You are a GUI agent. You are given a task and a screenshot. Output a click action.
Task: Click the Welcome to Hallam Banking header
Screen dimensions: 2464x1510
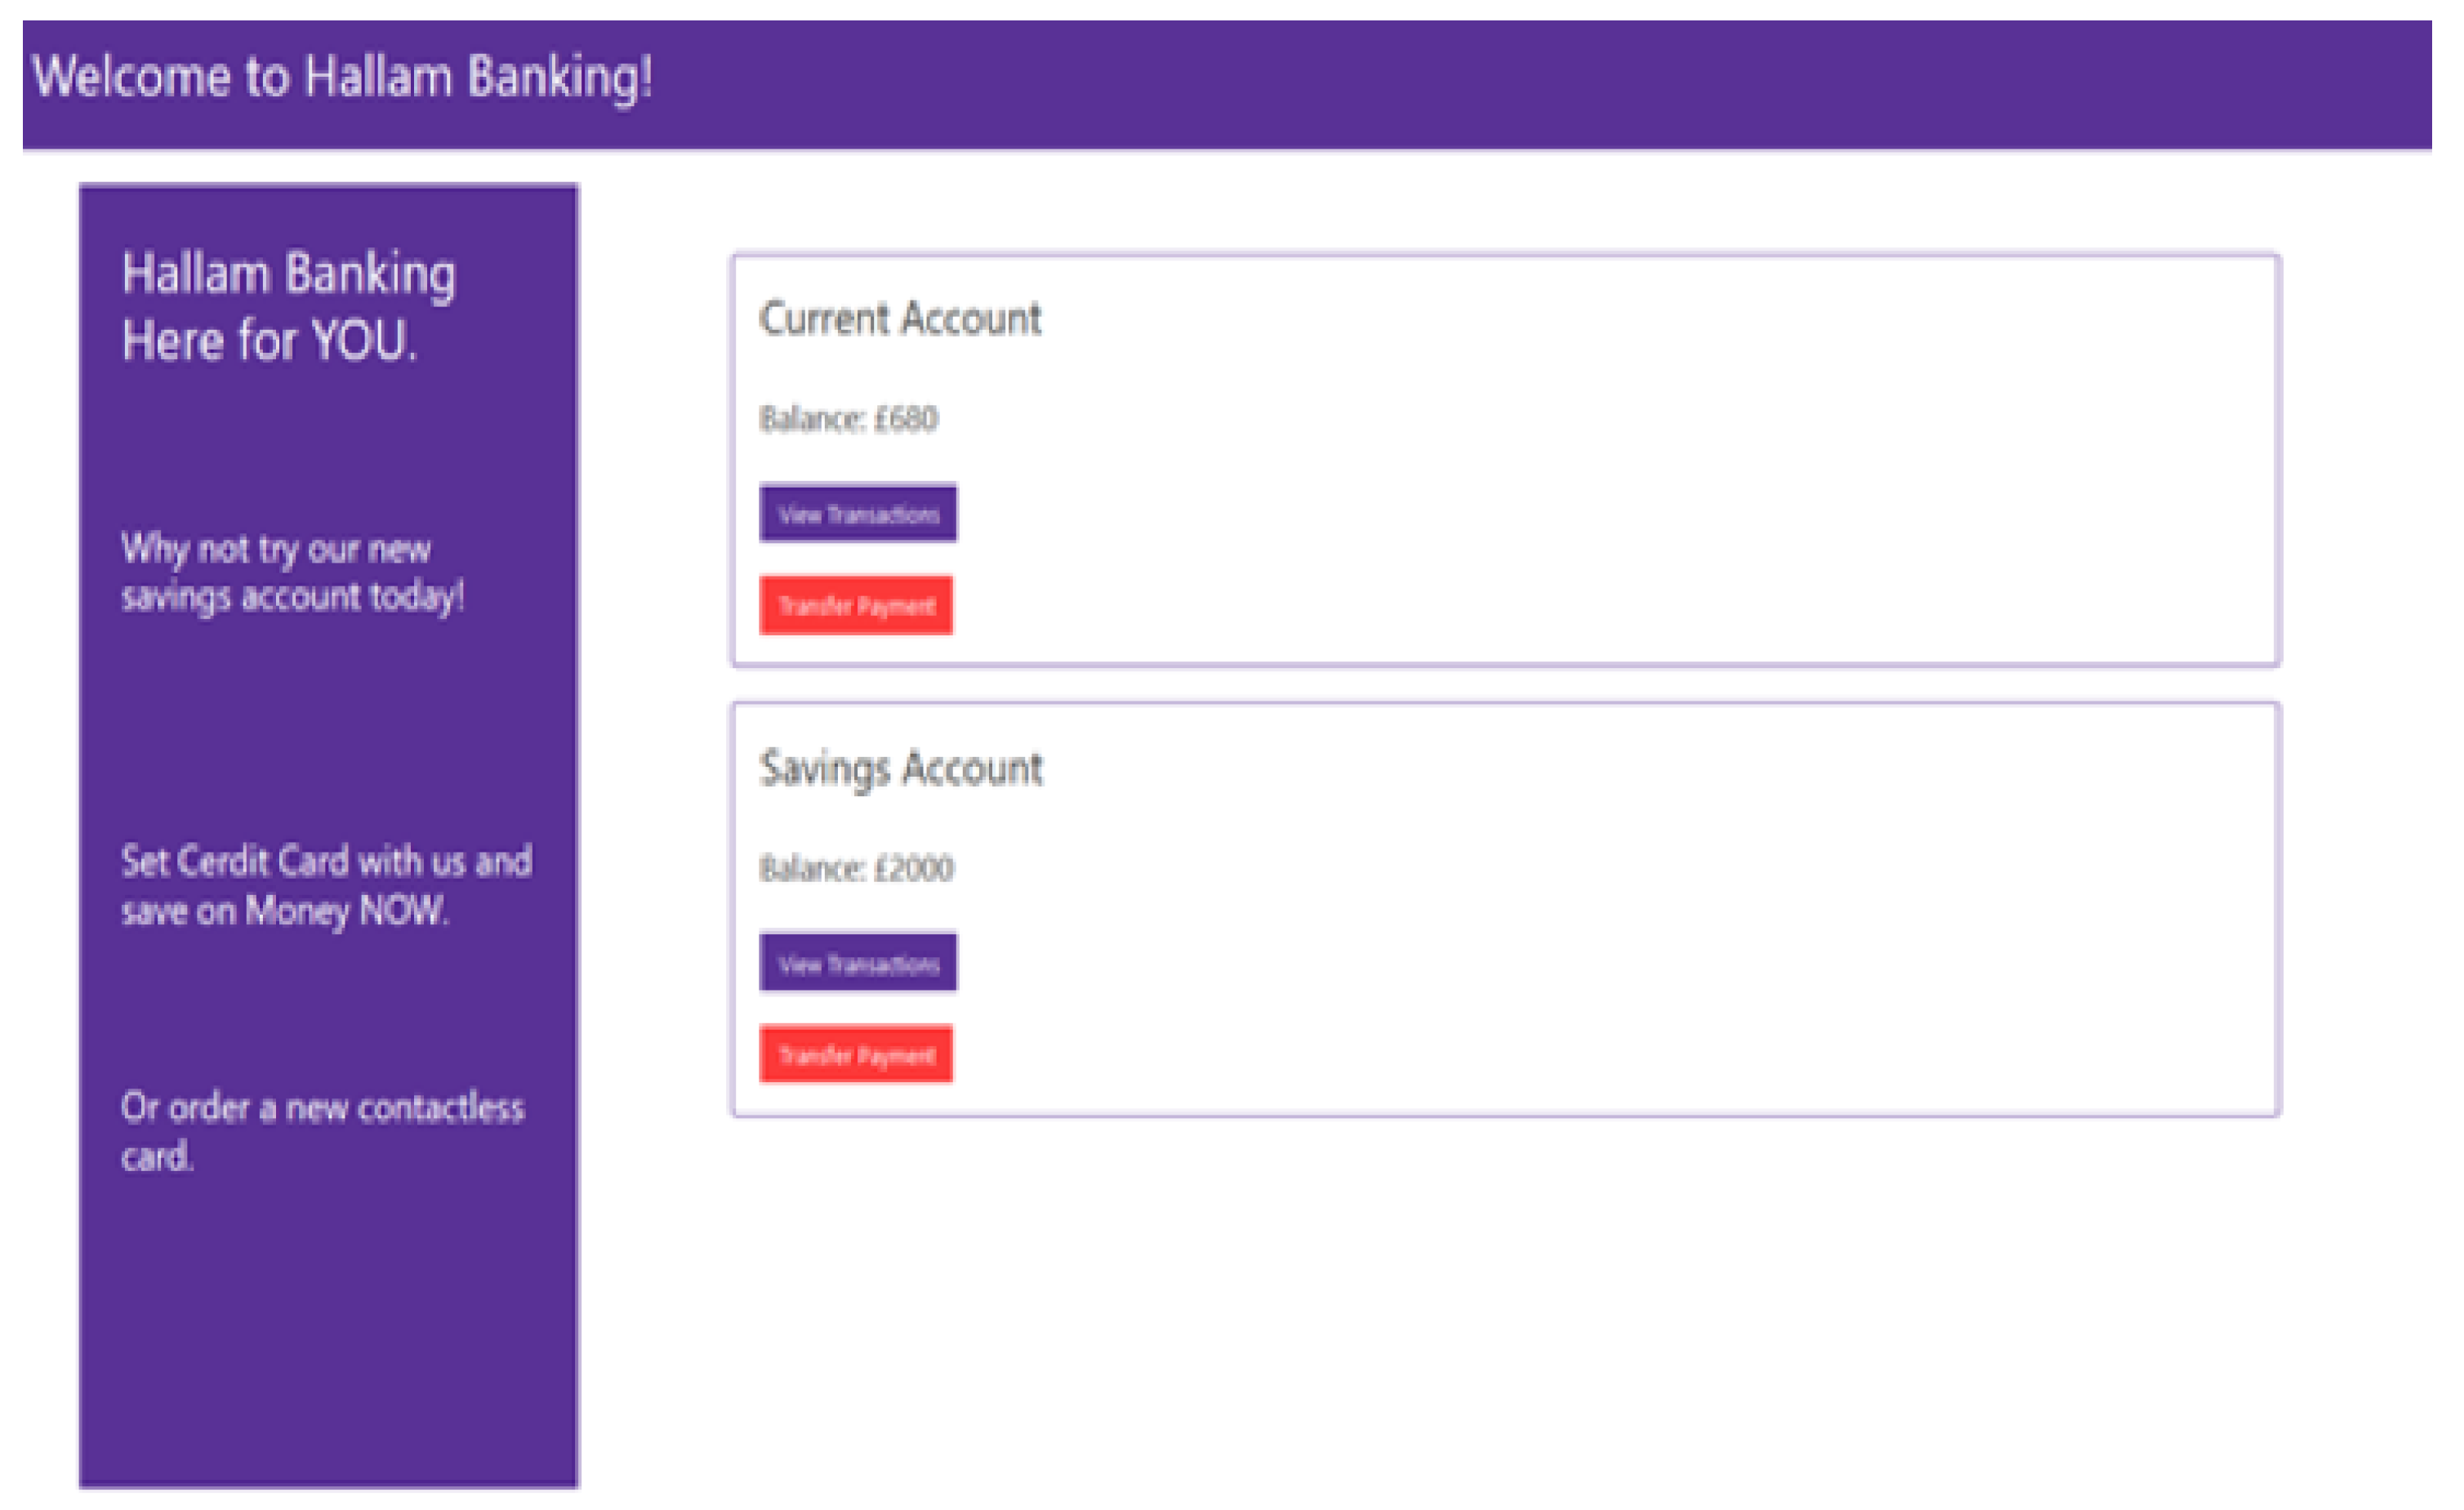tap(342, 76)
